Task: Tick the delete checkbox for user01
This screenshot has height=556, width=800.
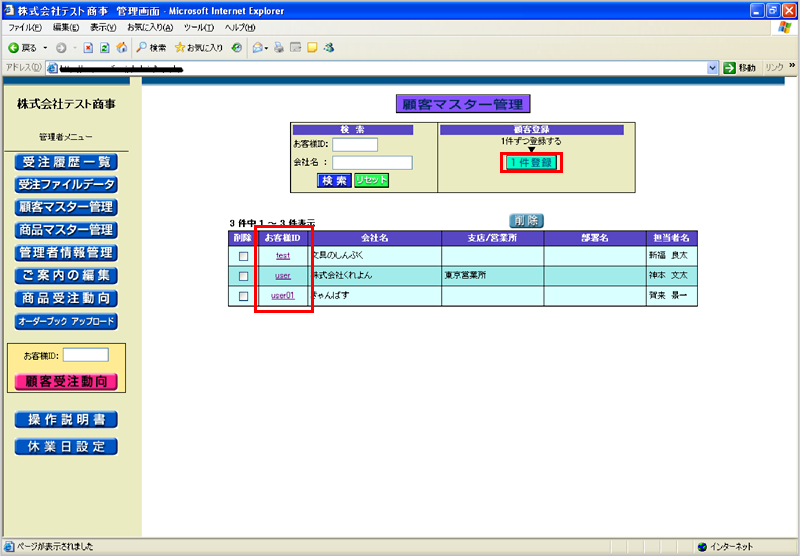Action: pyautogui.click(x=243, y=296)
